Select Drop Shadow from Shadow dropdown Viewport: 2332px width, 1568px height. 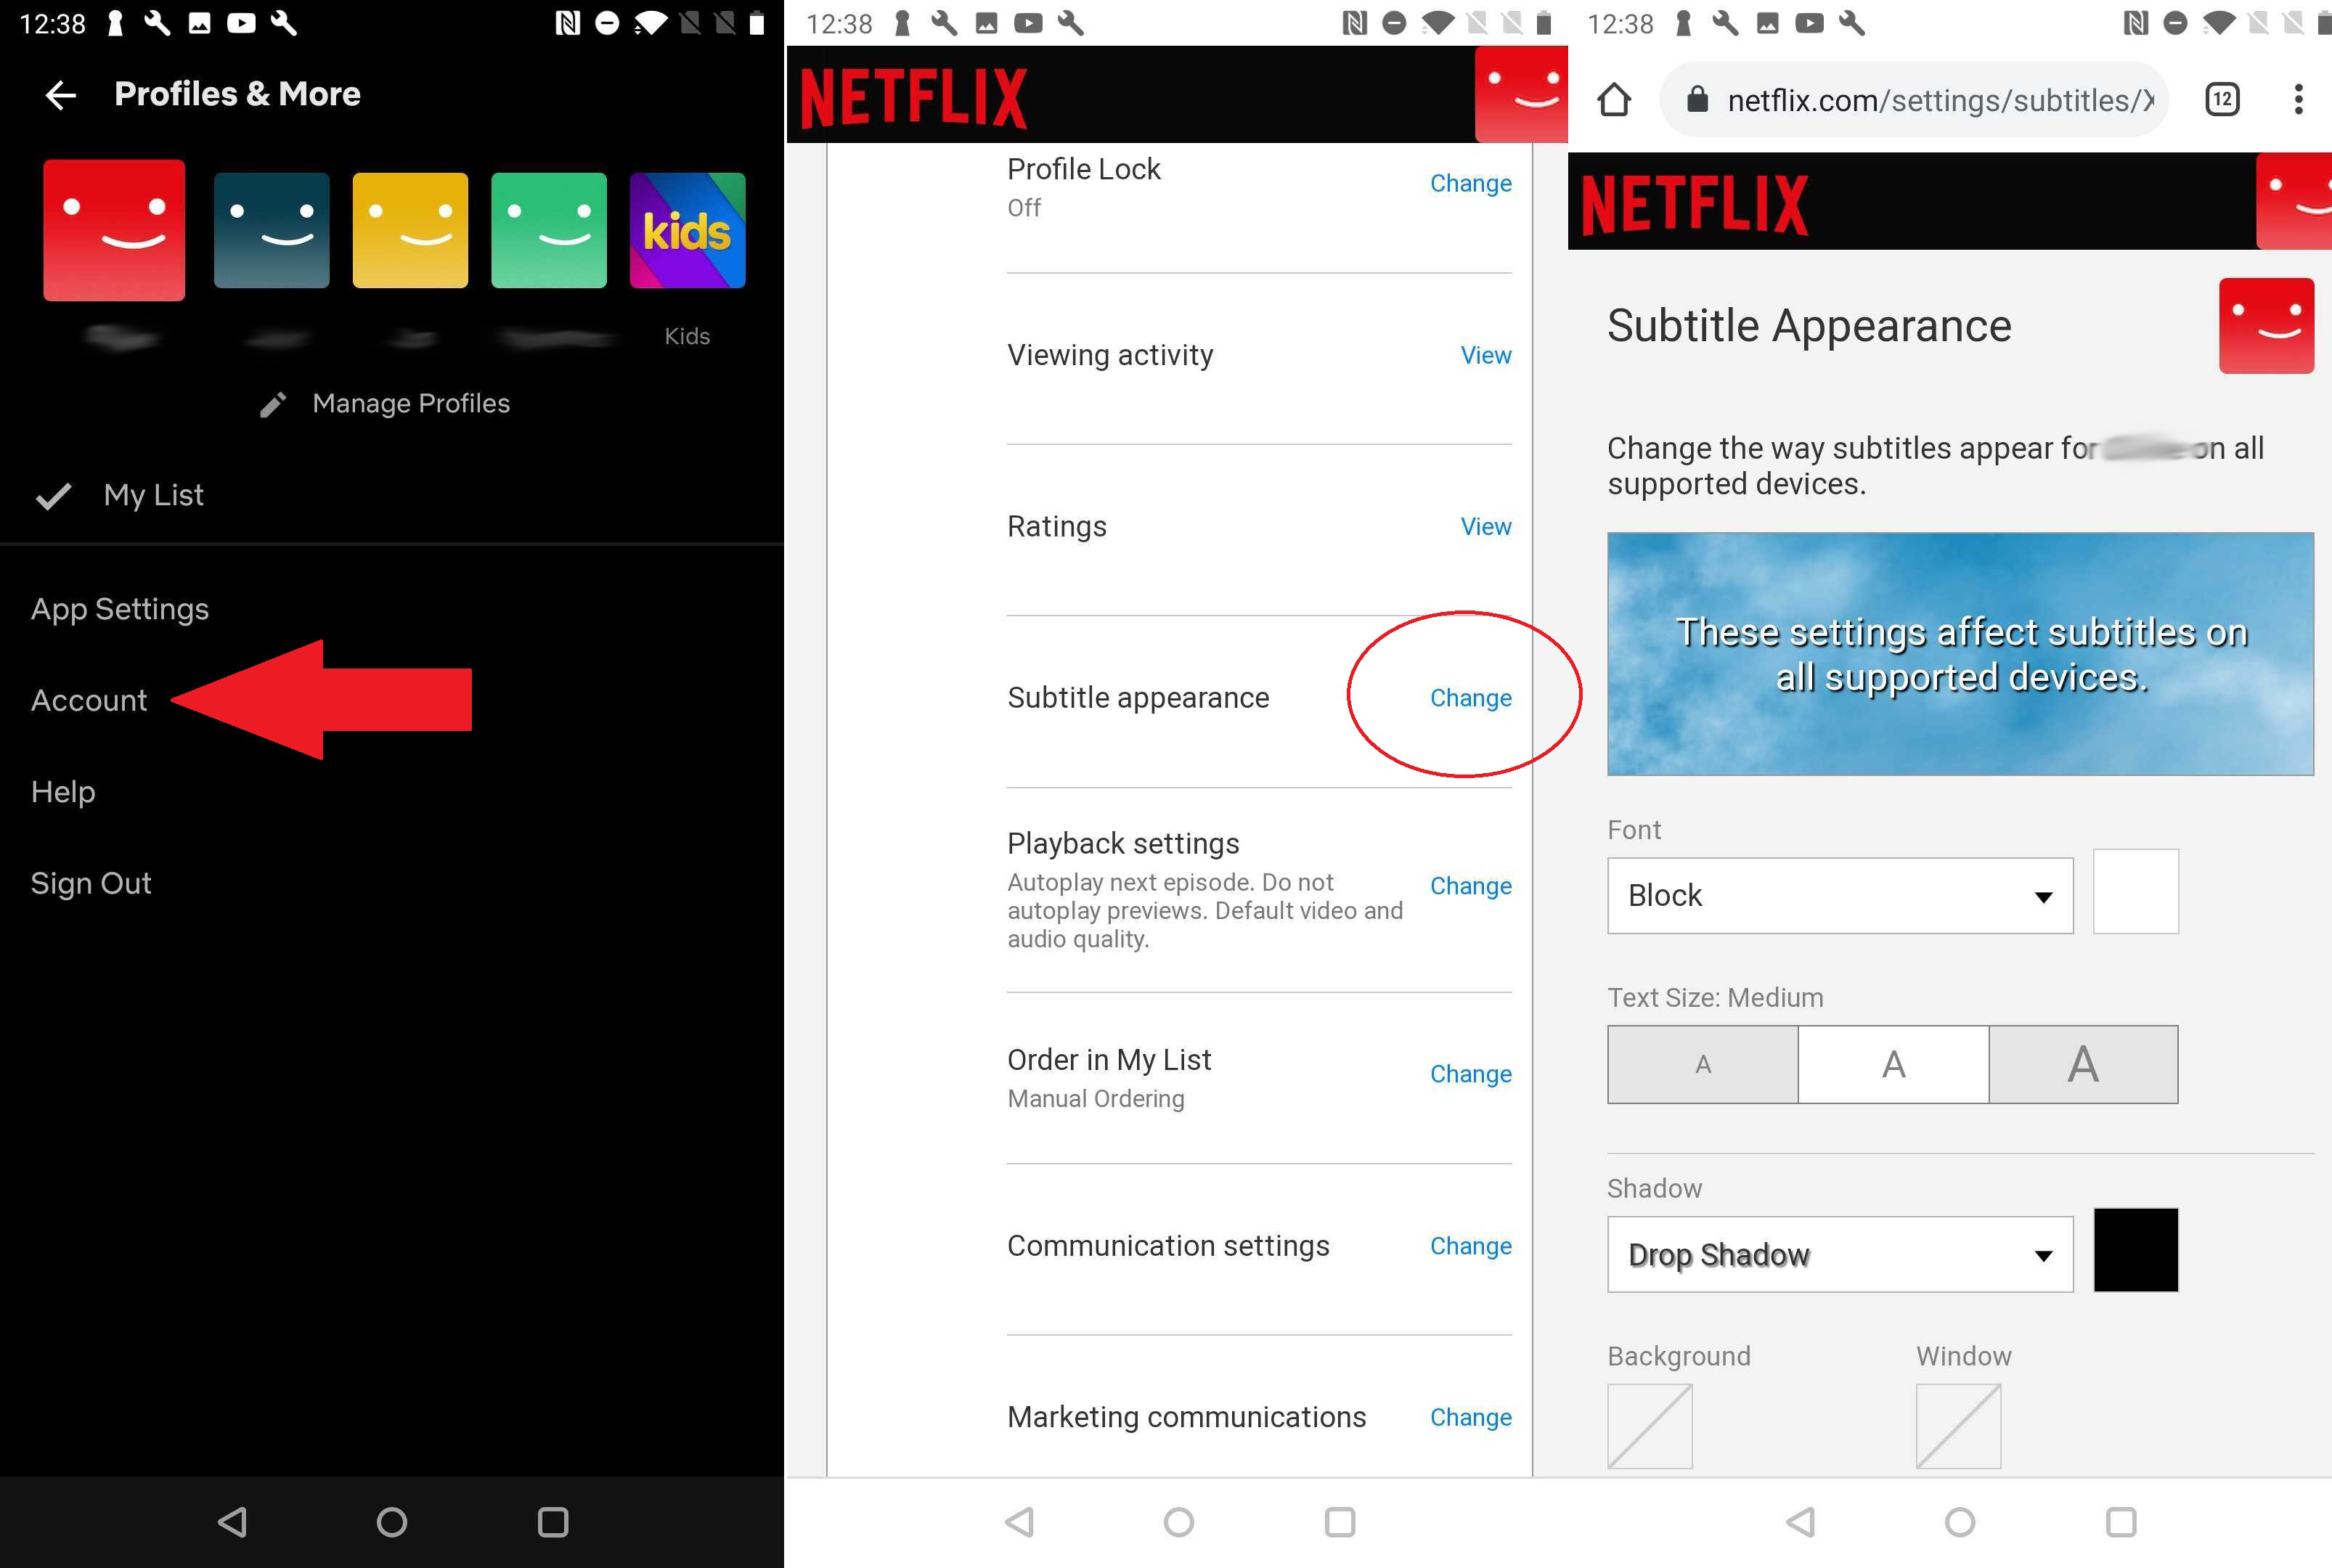1837,1253
